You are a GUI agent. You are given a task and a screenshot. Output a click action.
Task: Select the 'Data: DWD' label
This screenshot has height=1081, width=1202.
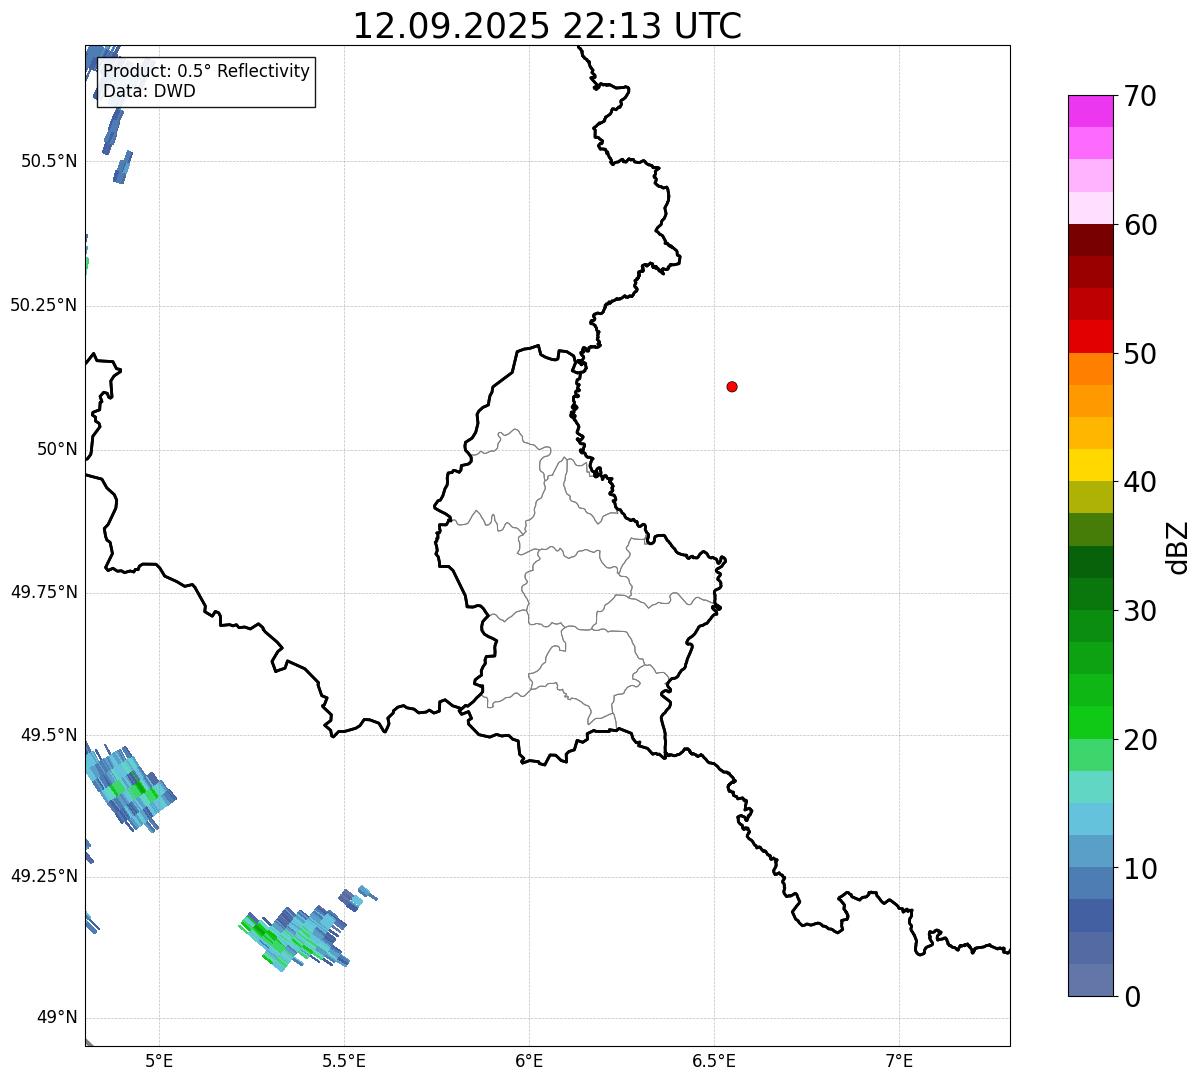point(149,91)
